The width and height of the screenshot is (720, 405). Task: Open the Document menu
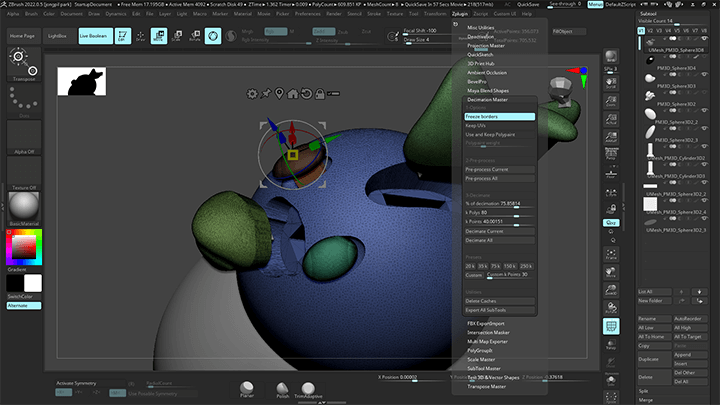click(72, 14)
